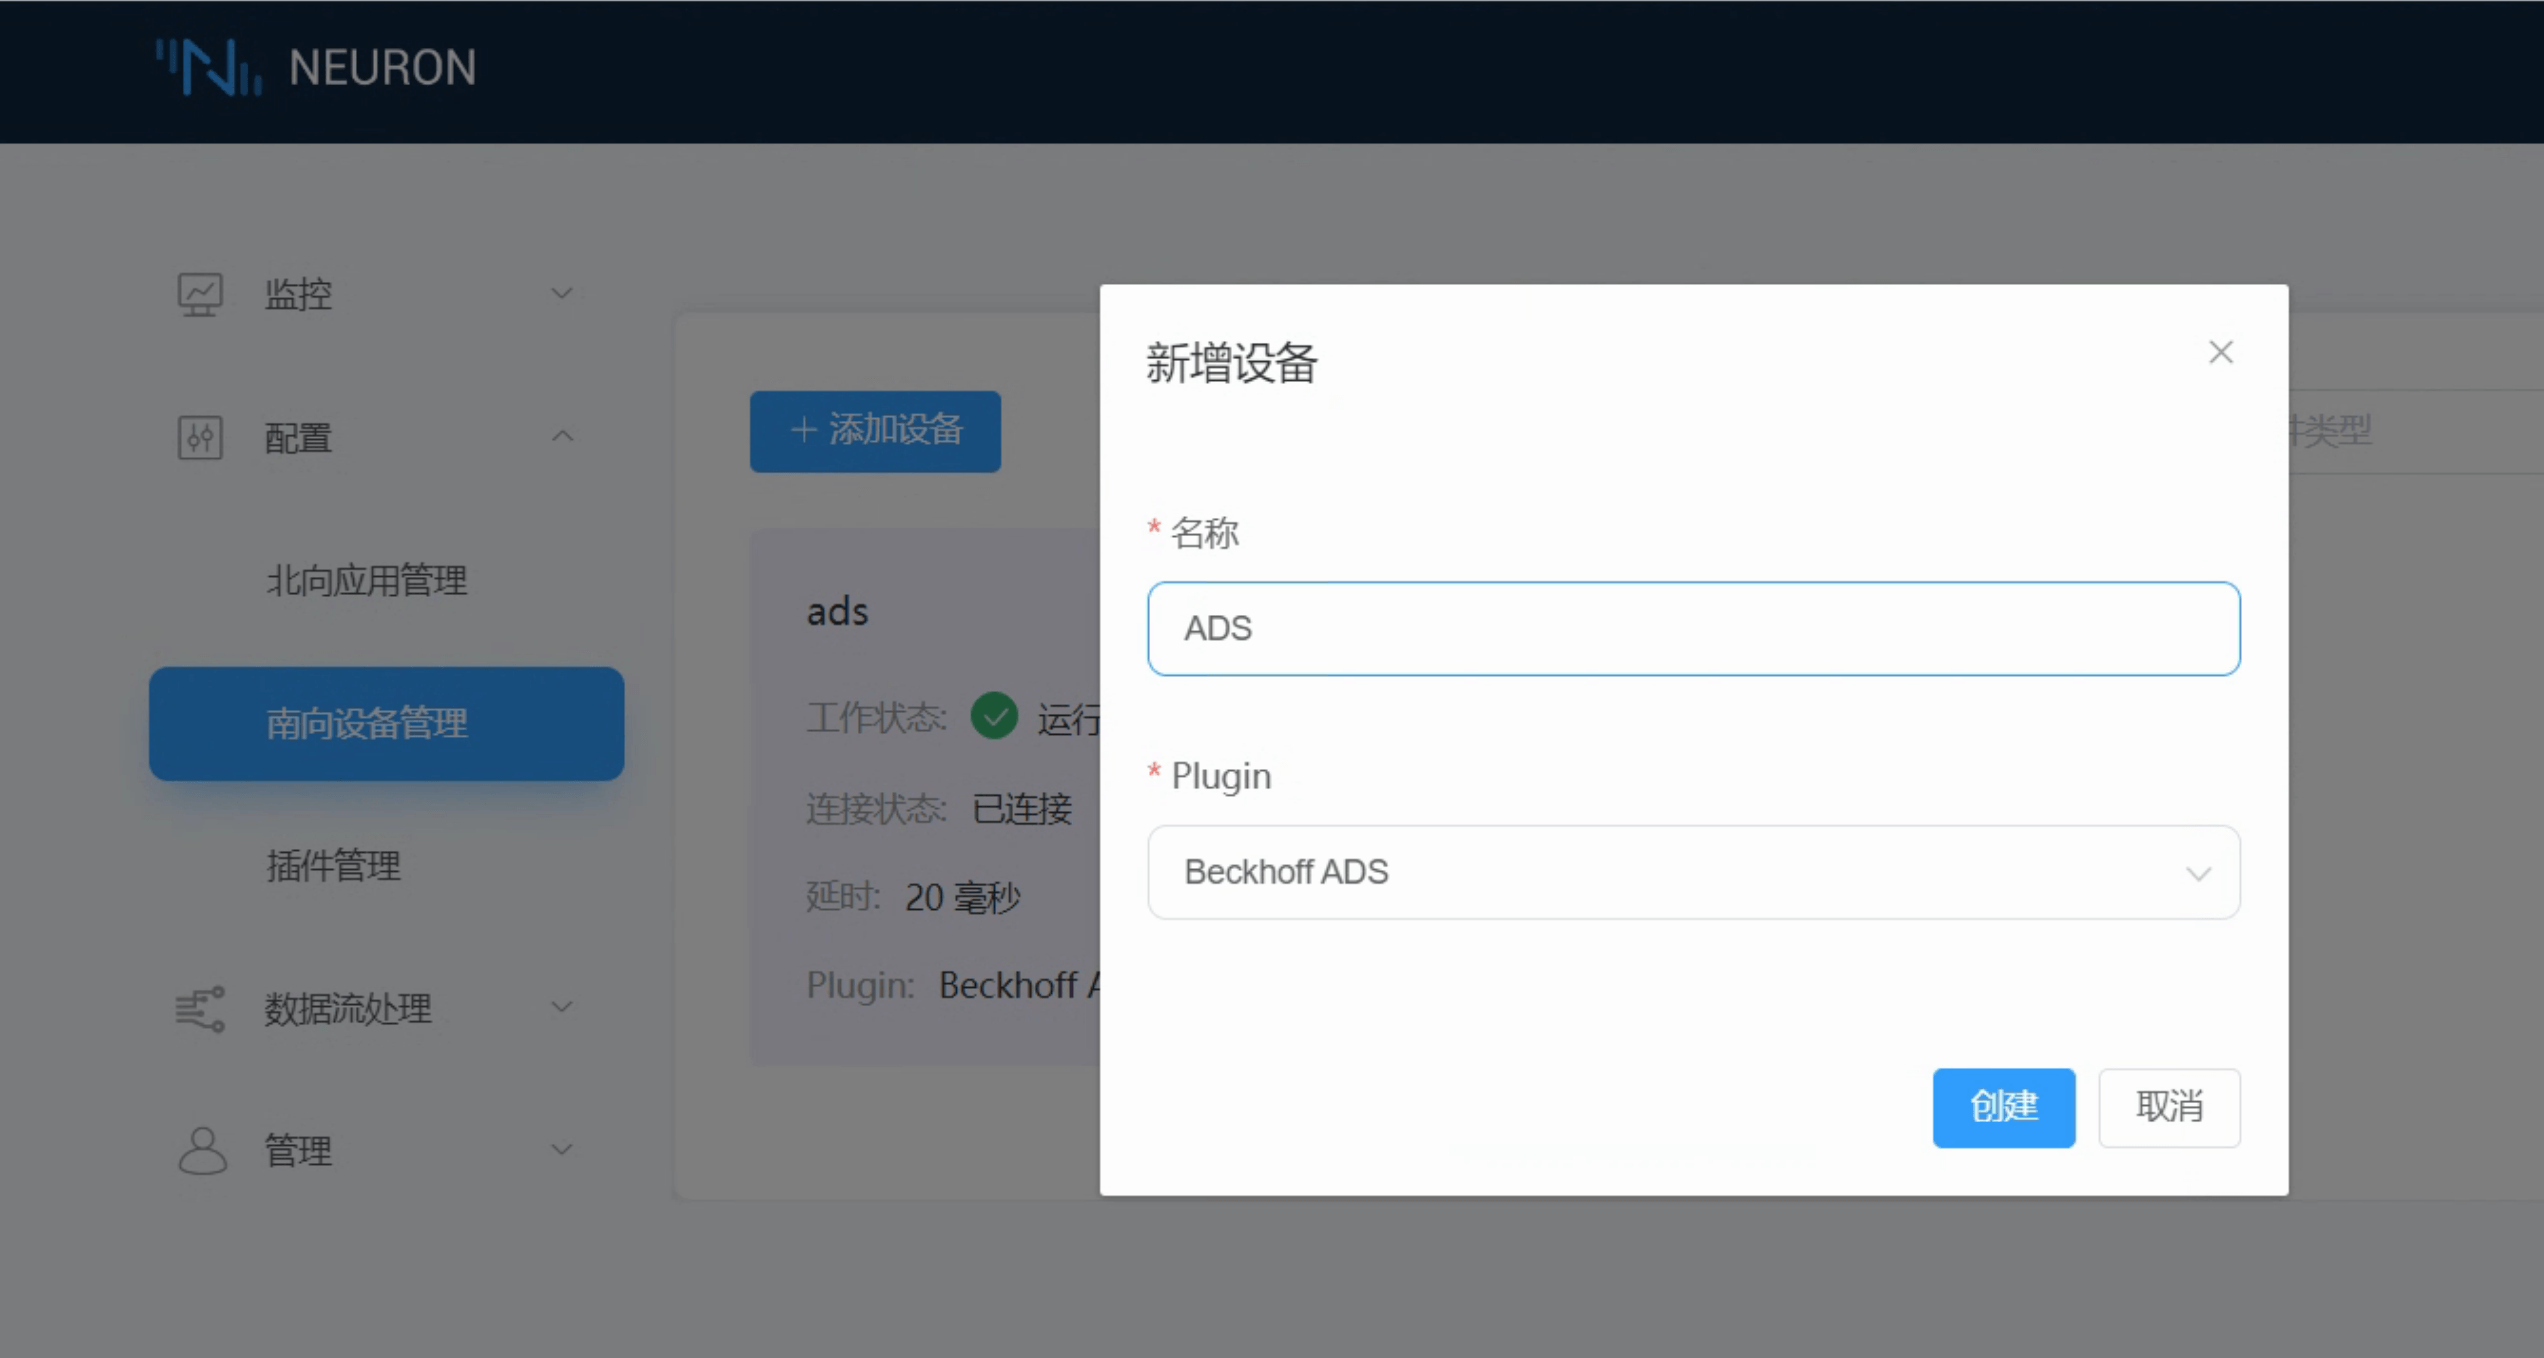
Task: Click the 取消 cancel button
Action: pyautogui.click(x=2169, y=1107)
